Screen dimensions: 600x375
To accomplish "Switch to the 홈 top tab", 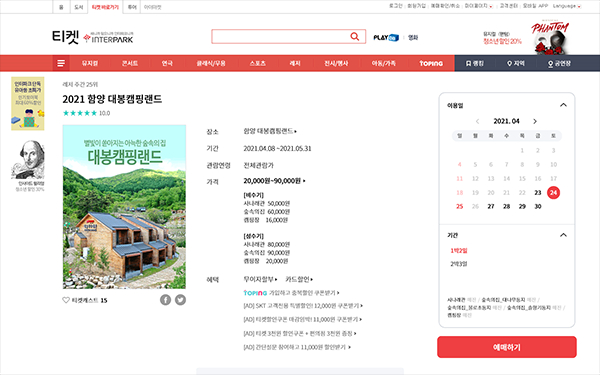I will pos(61,7).
